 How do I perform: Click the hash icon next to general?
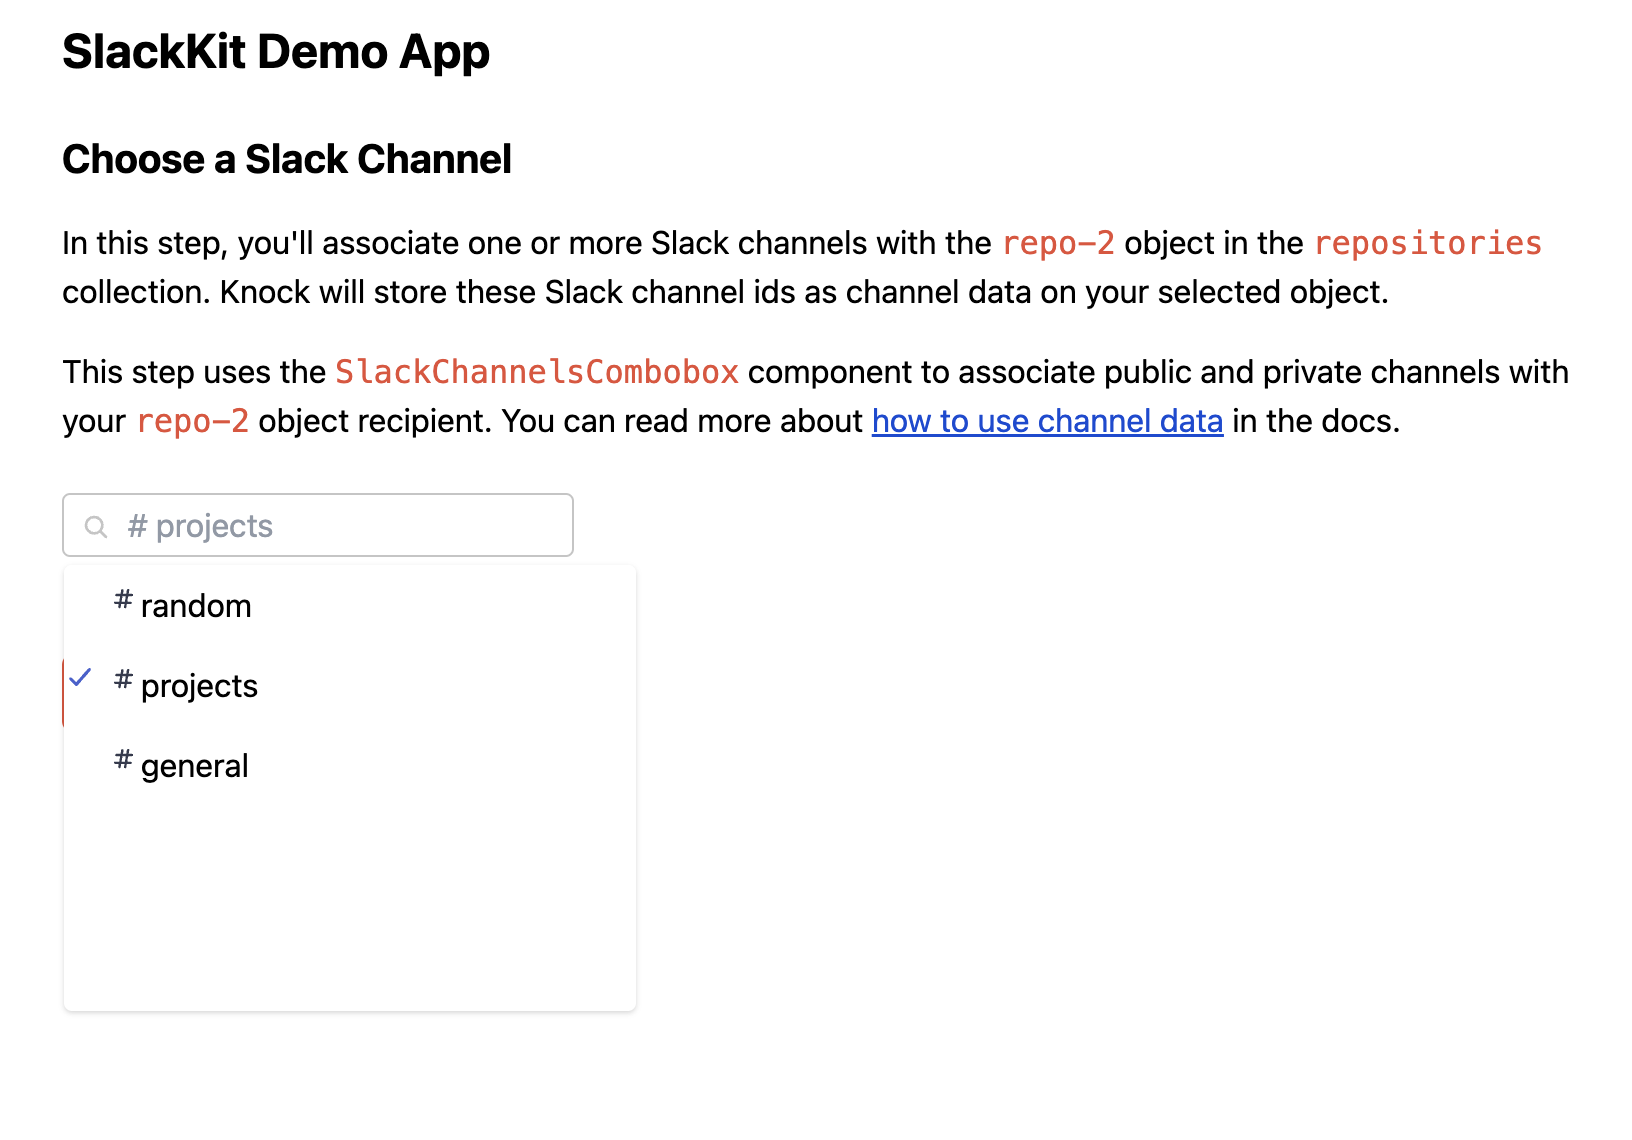click(122, 760)
